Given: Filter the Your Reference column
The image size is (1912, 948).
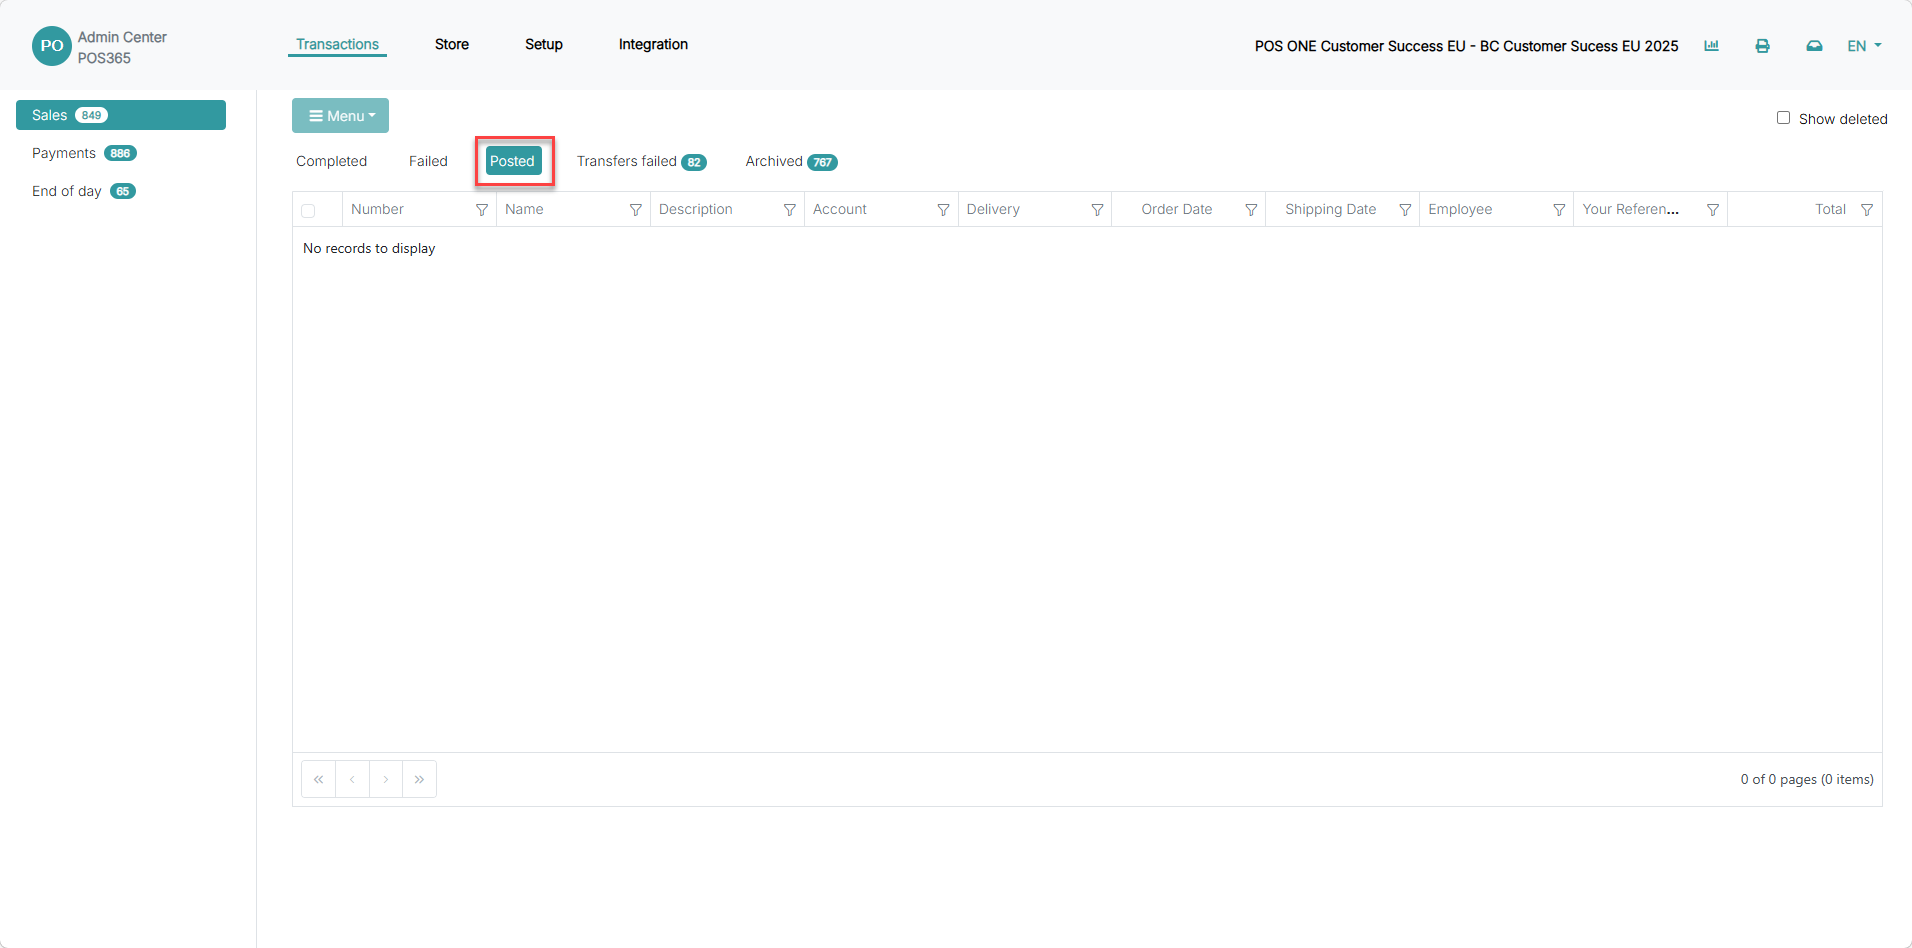Looking at the screenshot, I should tap(1713, 210).
